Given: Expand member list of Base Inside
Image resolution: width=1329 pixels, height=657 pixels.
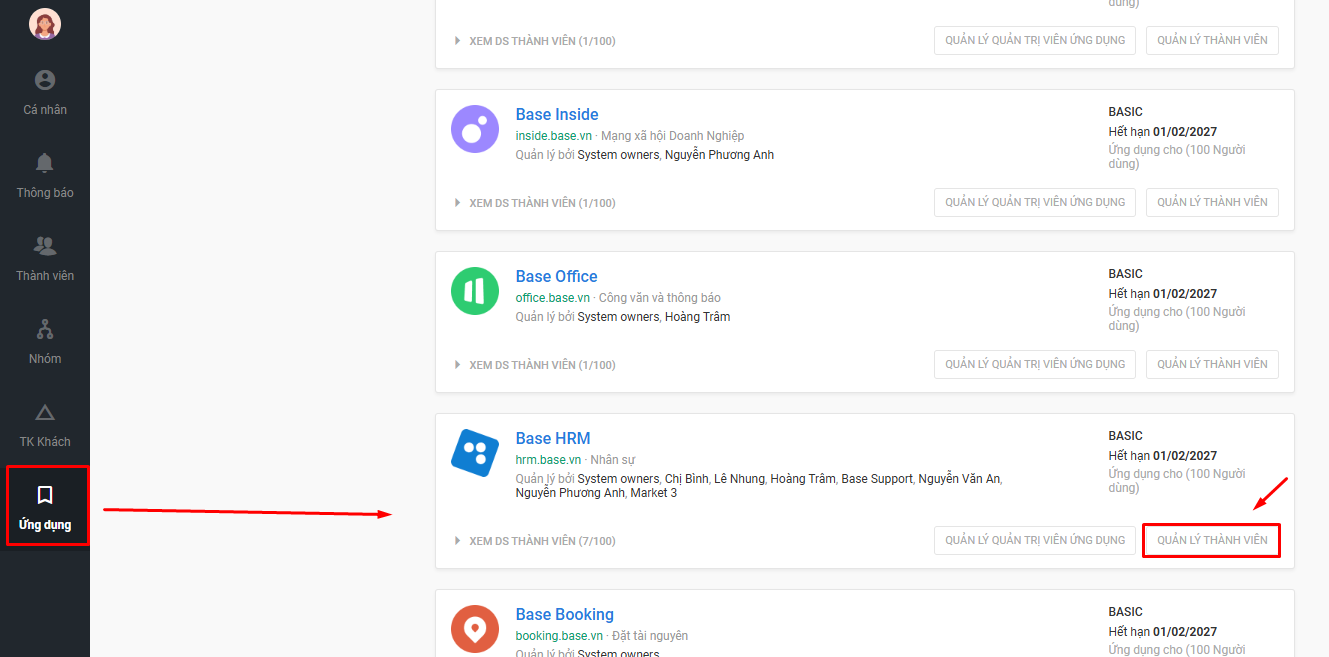Looking at the screenshot, I should (535, 203).
